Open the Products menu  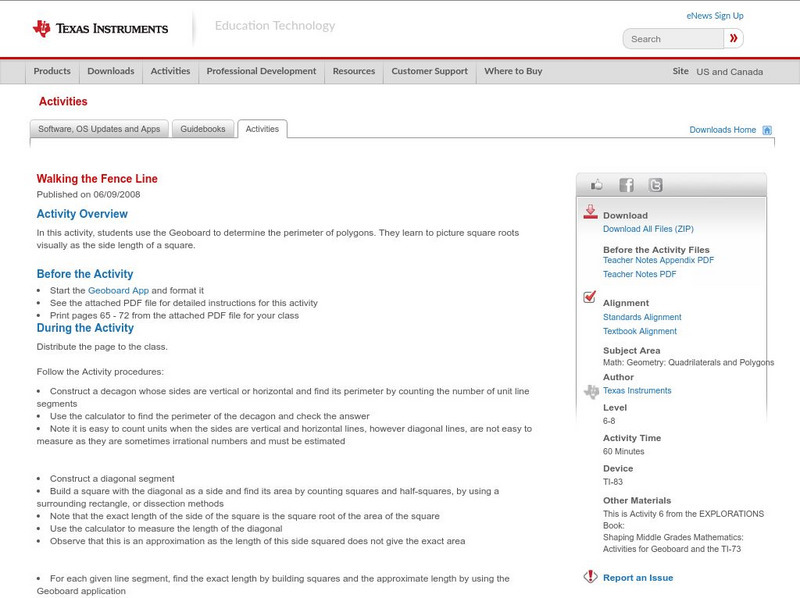52,71
